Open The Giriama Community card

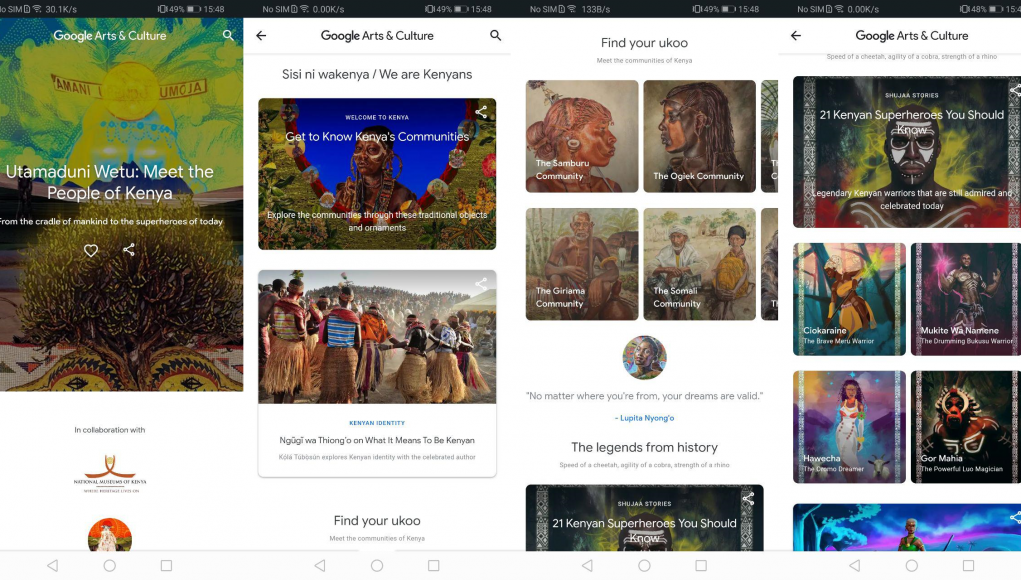(x=582, y=264)
